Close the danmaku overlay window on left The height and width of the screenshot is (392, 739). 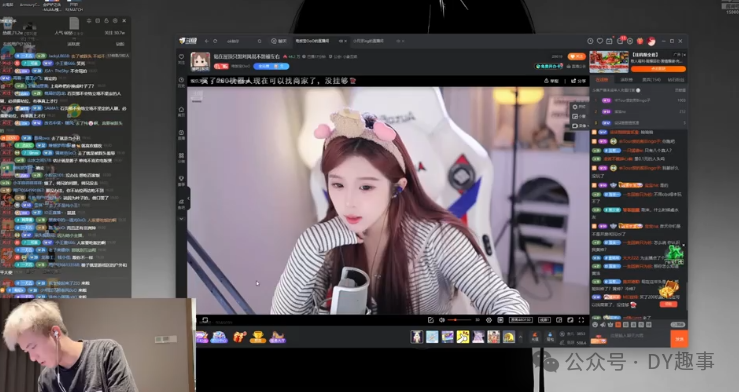(124, 21)
